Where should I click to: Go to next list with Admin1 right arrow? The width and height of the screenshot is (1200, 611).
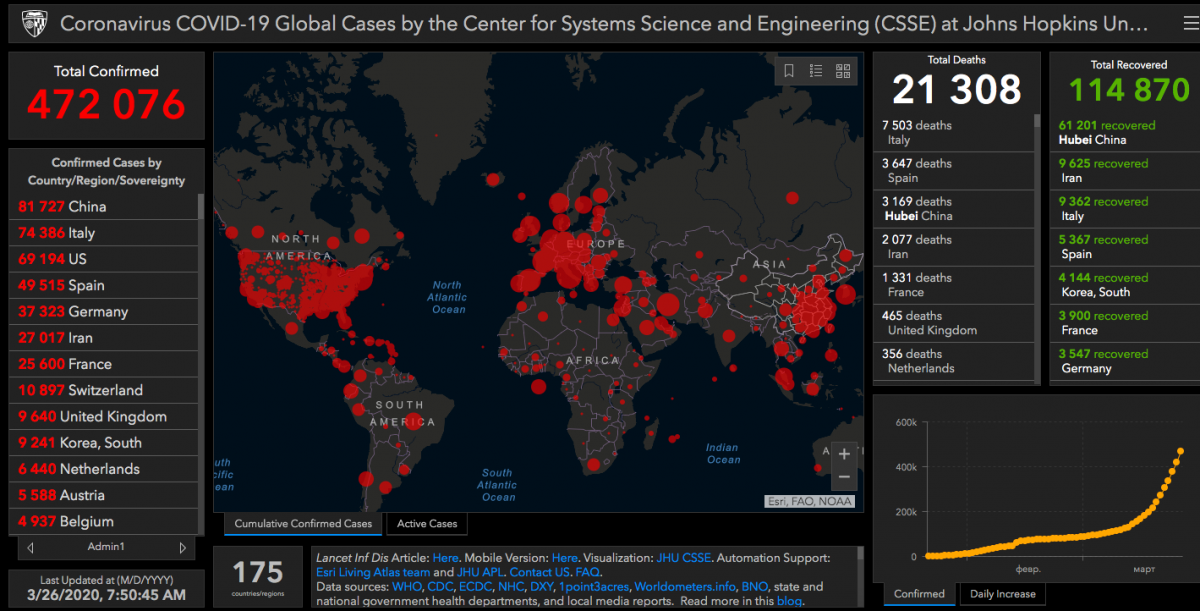coord(182,548)
